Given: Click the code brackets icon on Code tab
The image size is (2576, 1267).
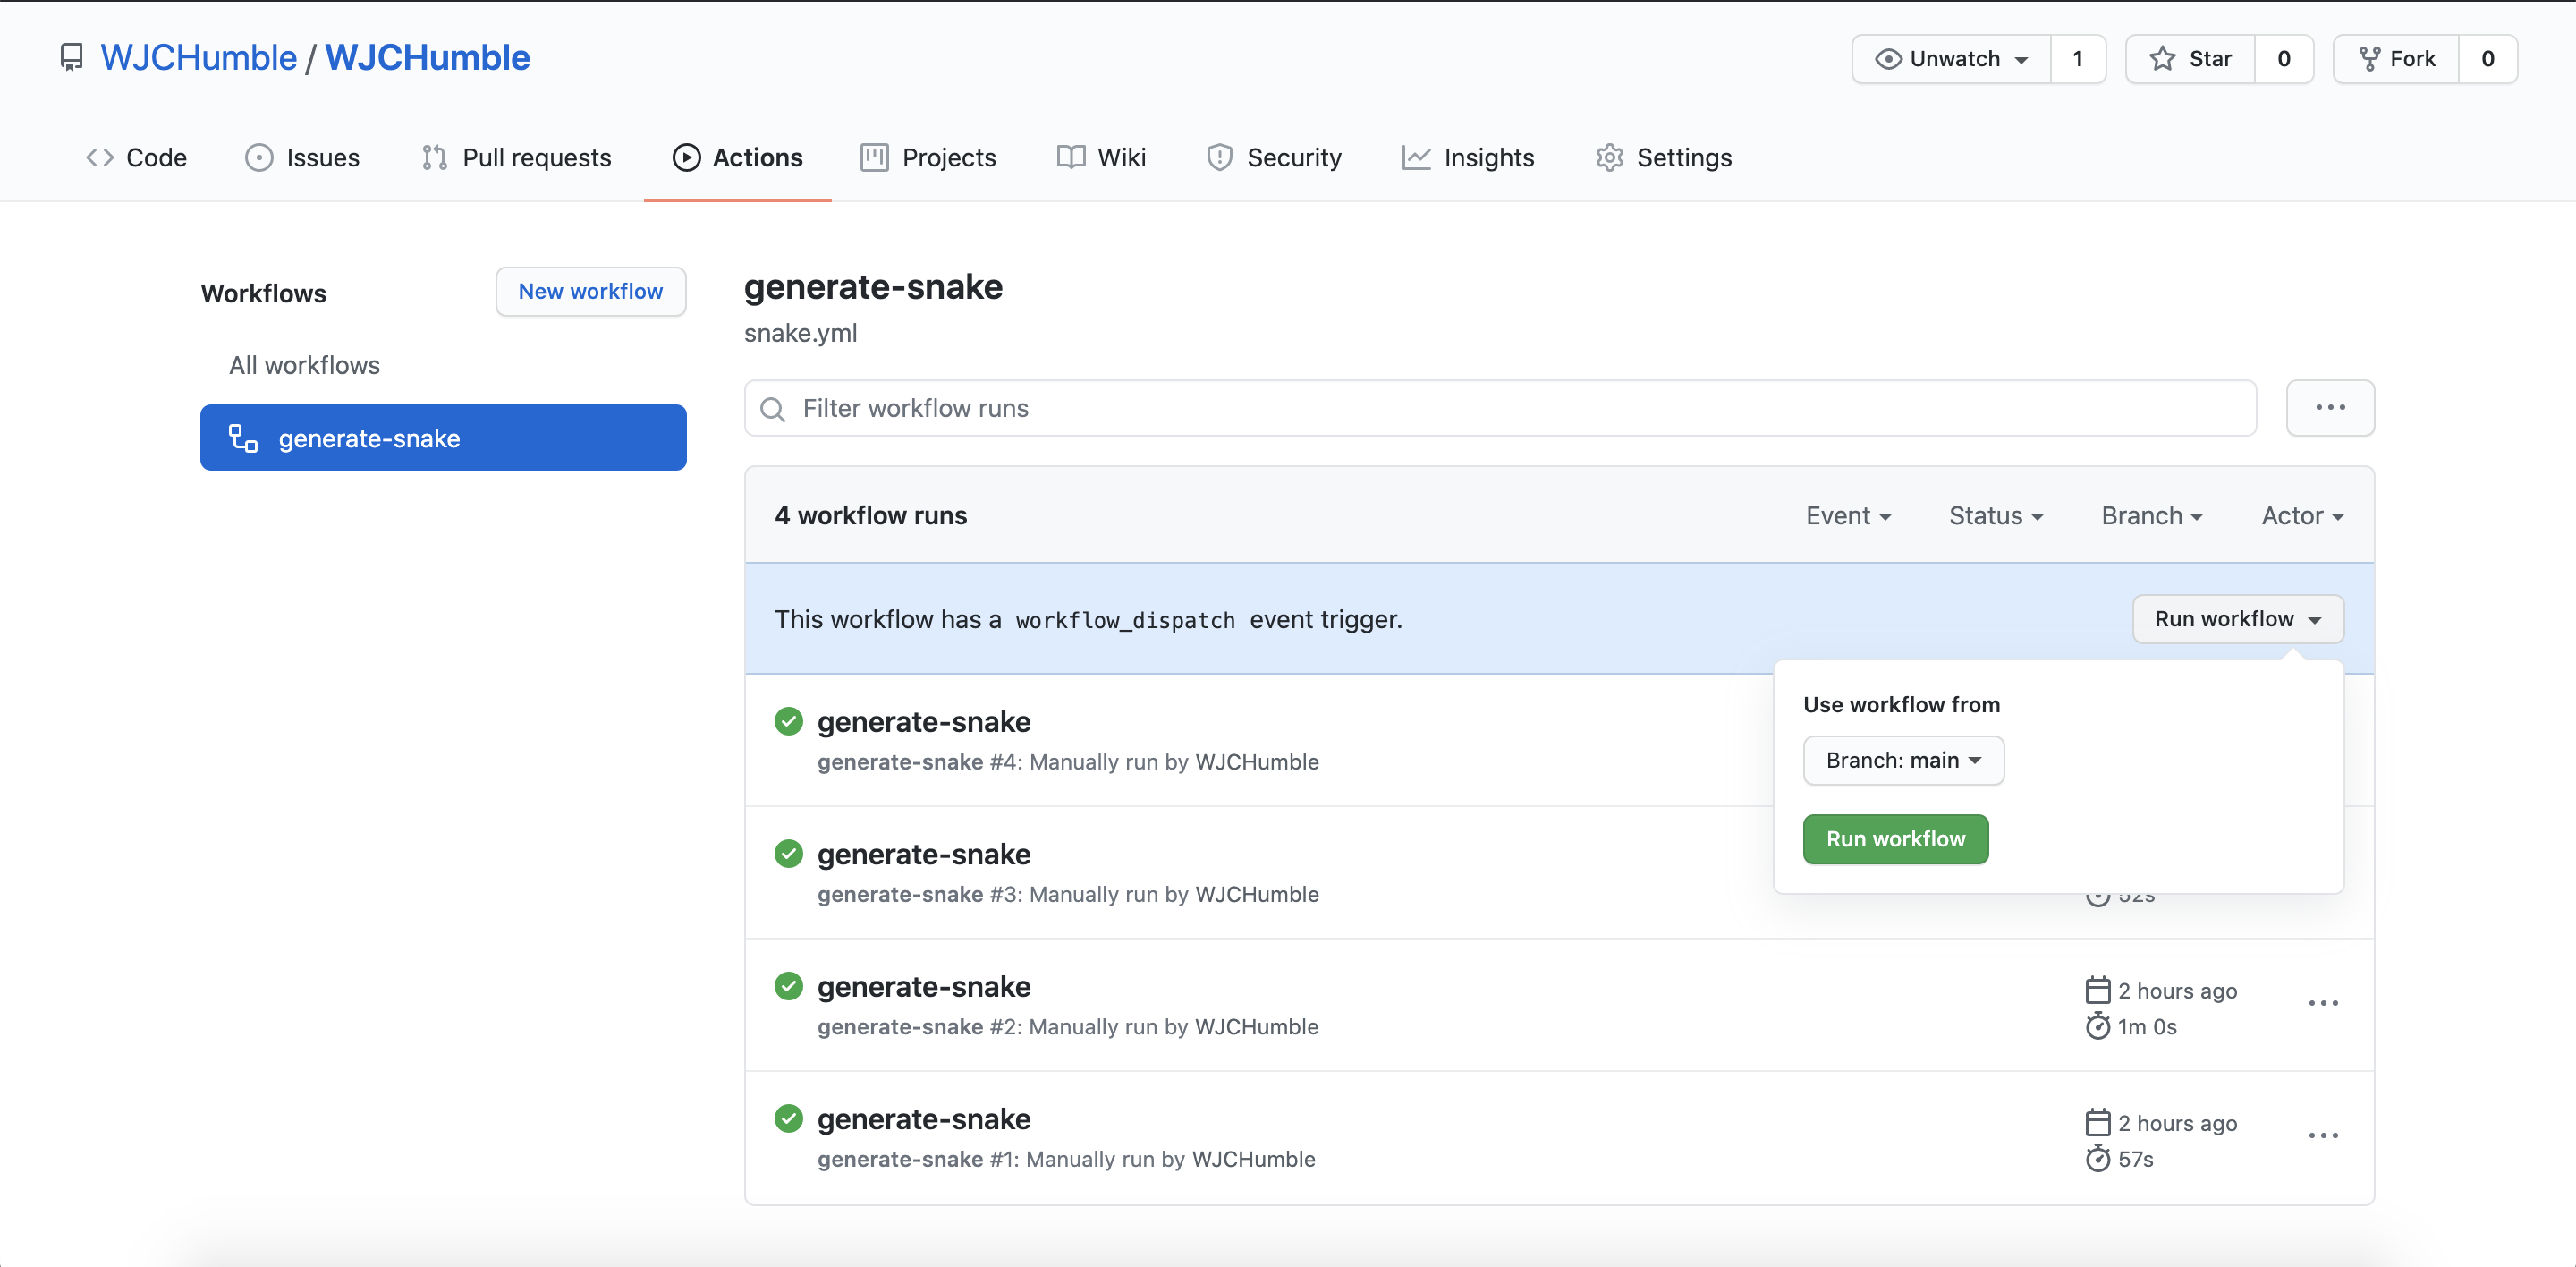Looking at the screenshot, I should [99, 158].
